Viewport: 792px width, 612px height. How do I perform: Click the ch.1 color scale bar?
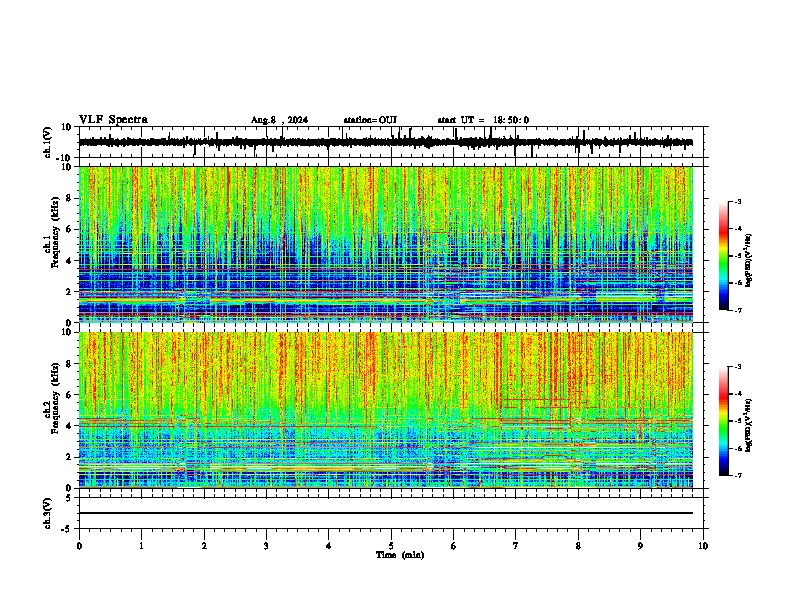724,256
